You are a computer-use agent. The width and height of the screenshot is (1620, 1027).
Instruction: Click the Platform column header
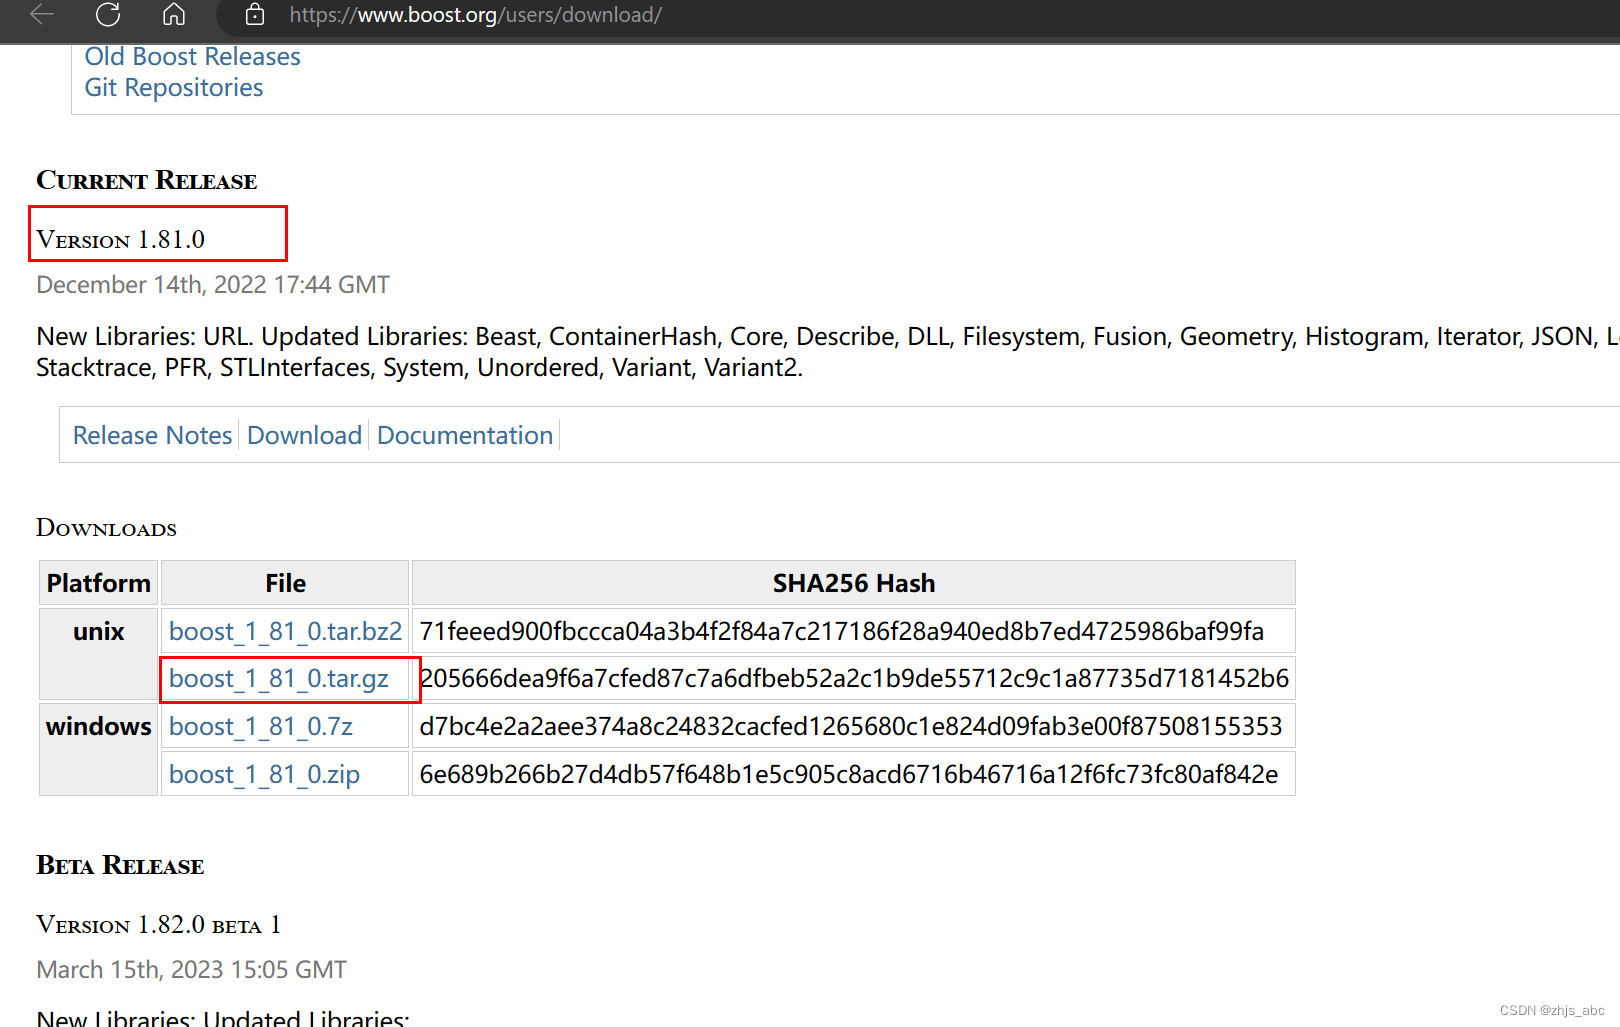(x=99, y=583)
